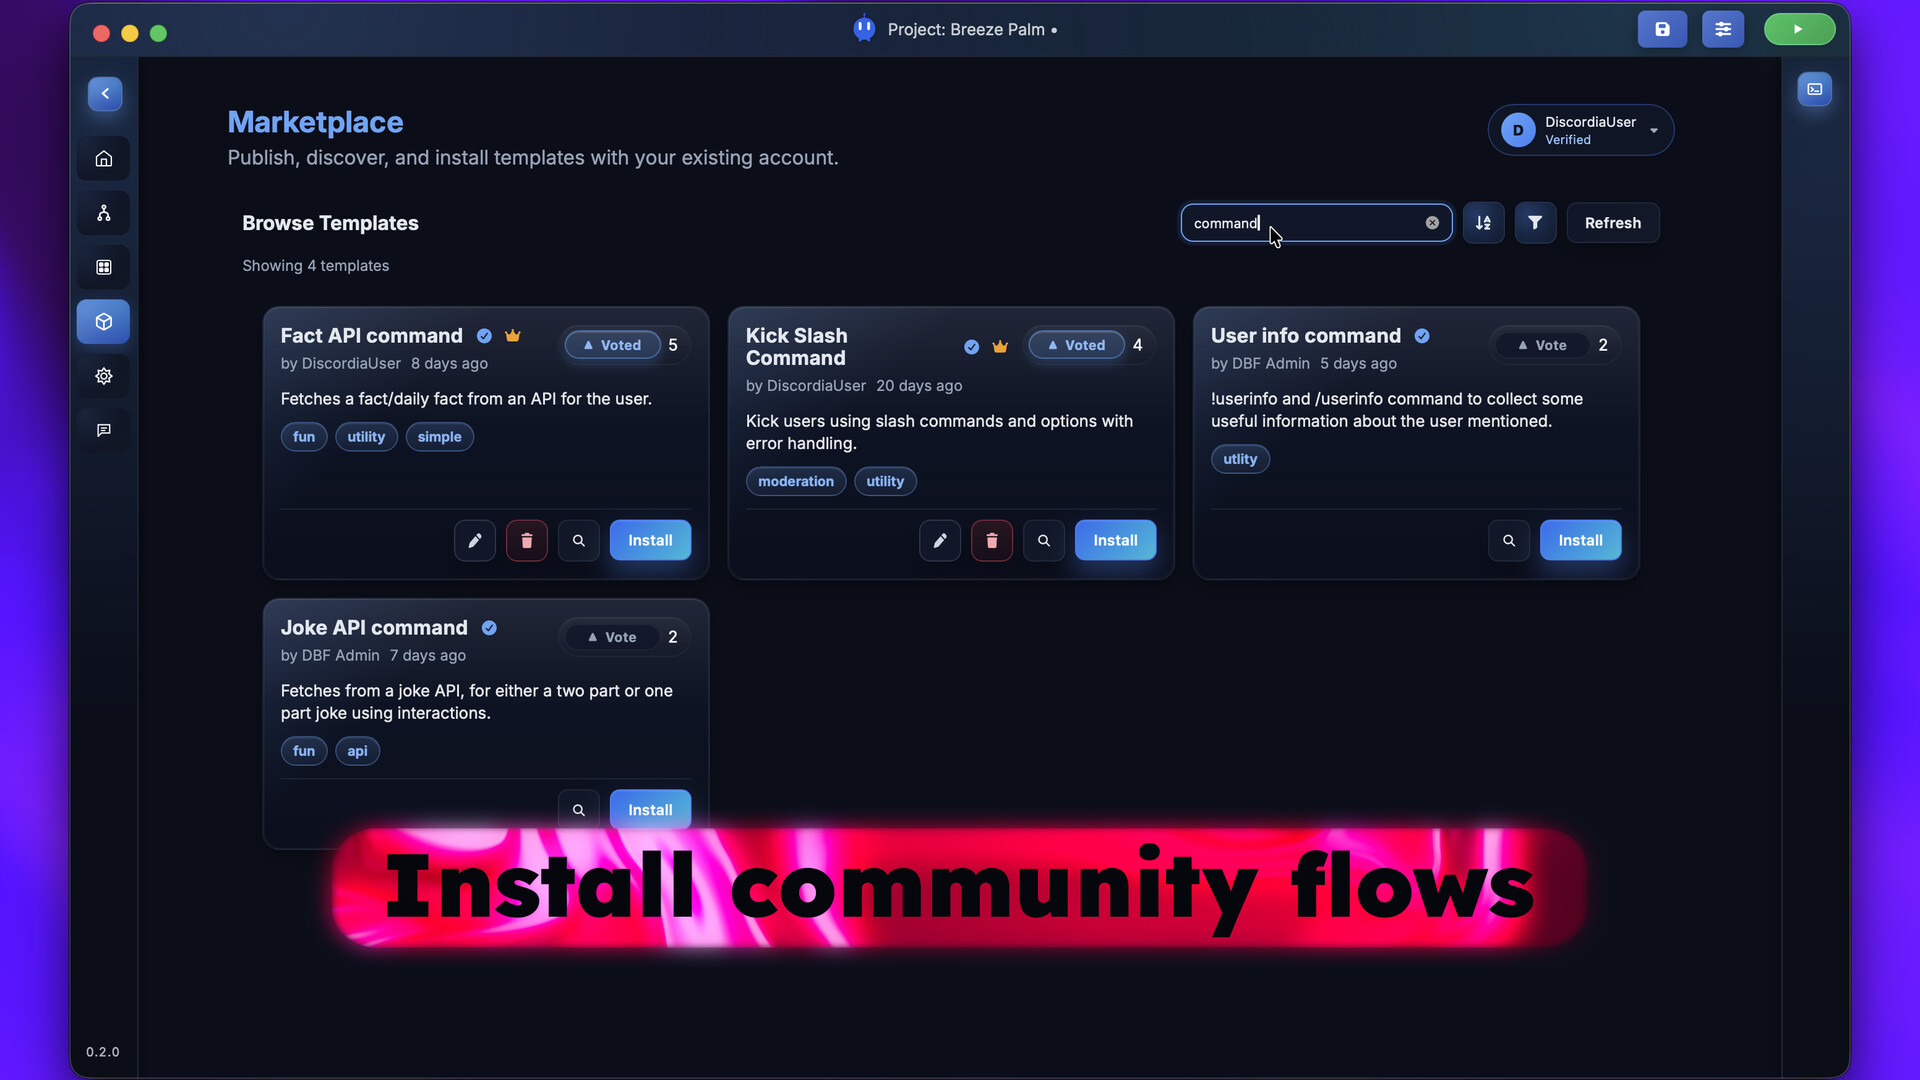Screen dimensions: 1920x1080
Task: Install the Kick Slash Command template
Action: [x=1115, y=540]
